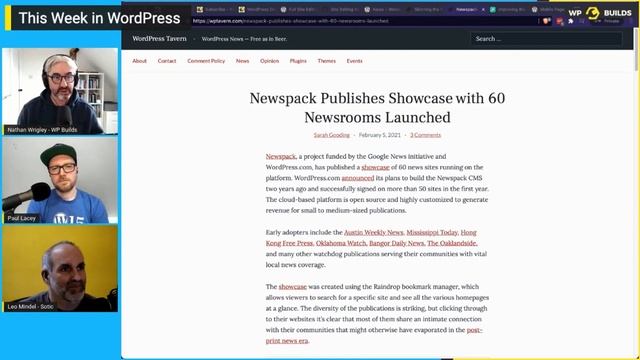Click the article headline 'Newspack Publishes Showcase'

click(x=377, y=108)
